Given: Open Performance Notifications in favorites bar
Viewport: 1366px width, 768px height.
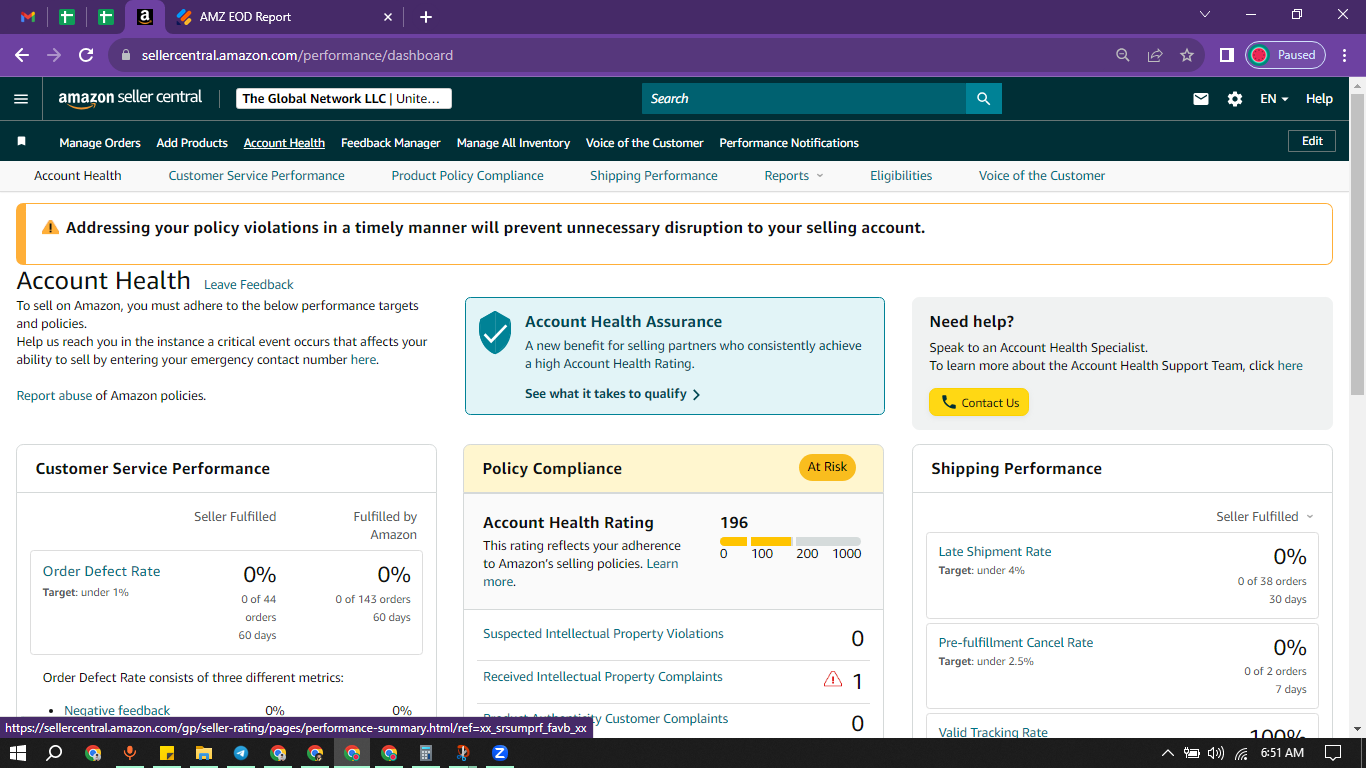Looking at the screenshot, I should coord(789,143).
